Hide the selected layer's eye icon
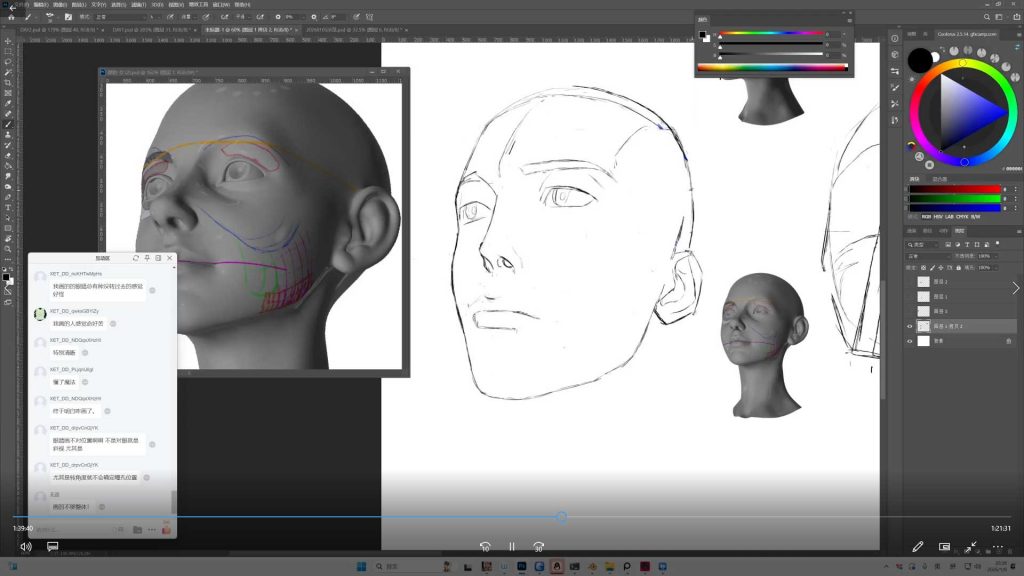The height and width of the screenshot is (576, 1024). (x=909, y=326)
